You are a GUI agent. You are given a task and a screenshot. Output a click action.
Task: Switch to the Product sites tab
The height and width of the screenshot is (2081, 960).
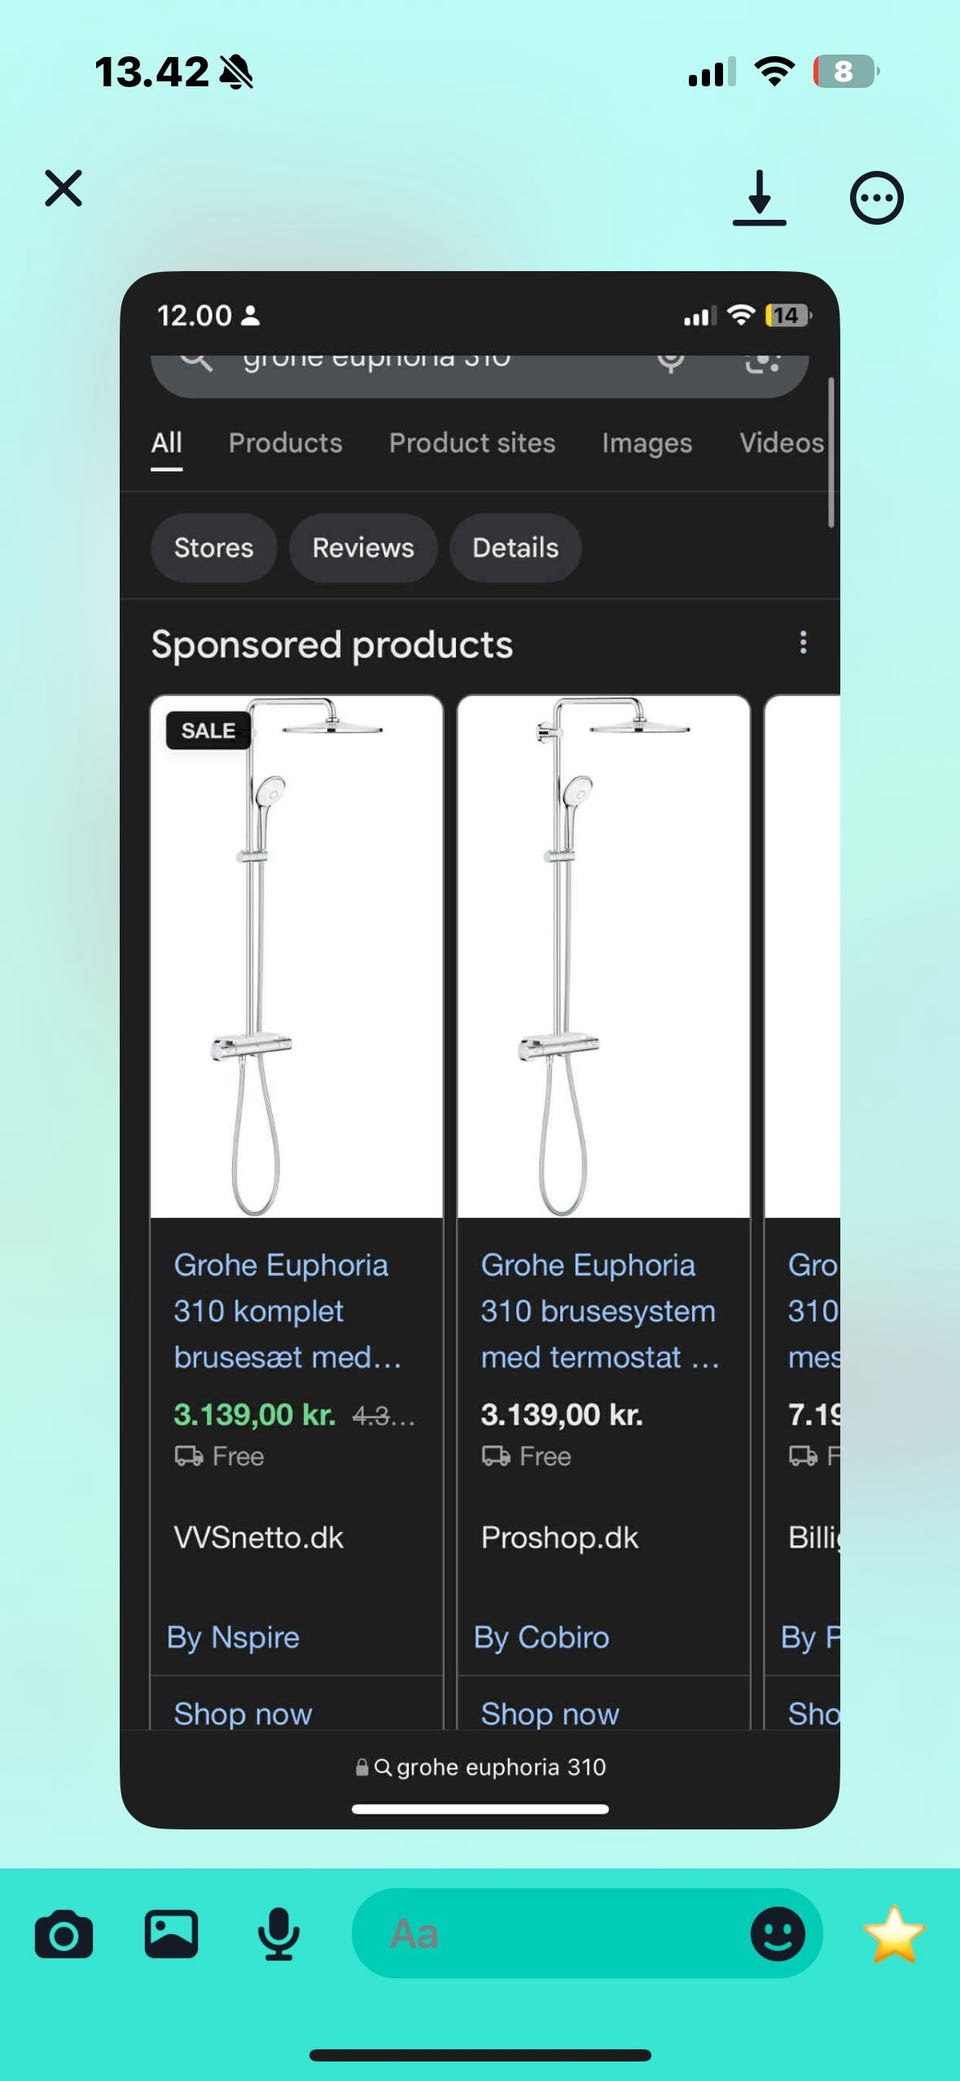pyautogui.click(x=472, y=443)
